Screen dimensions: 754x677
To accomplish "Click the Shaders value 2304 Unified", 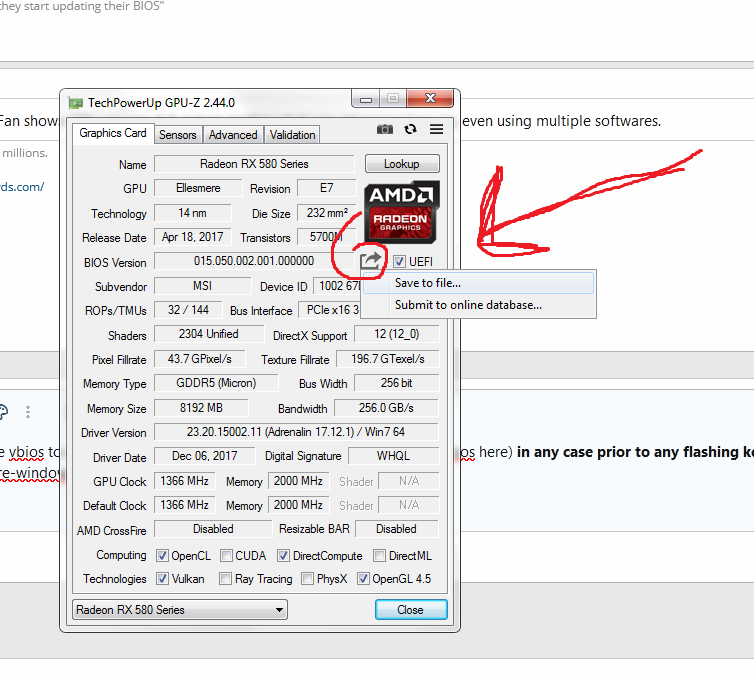I will [209, 334].
